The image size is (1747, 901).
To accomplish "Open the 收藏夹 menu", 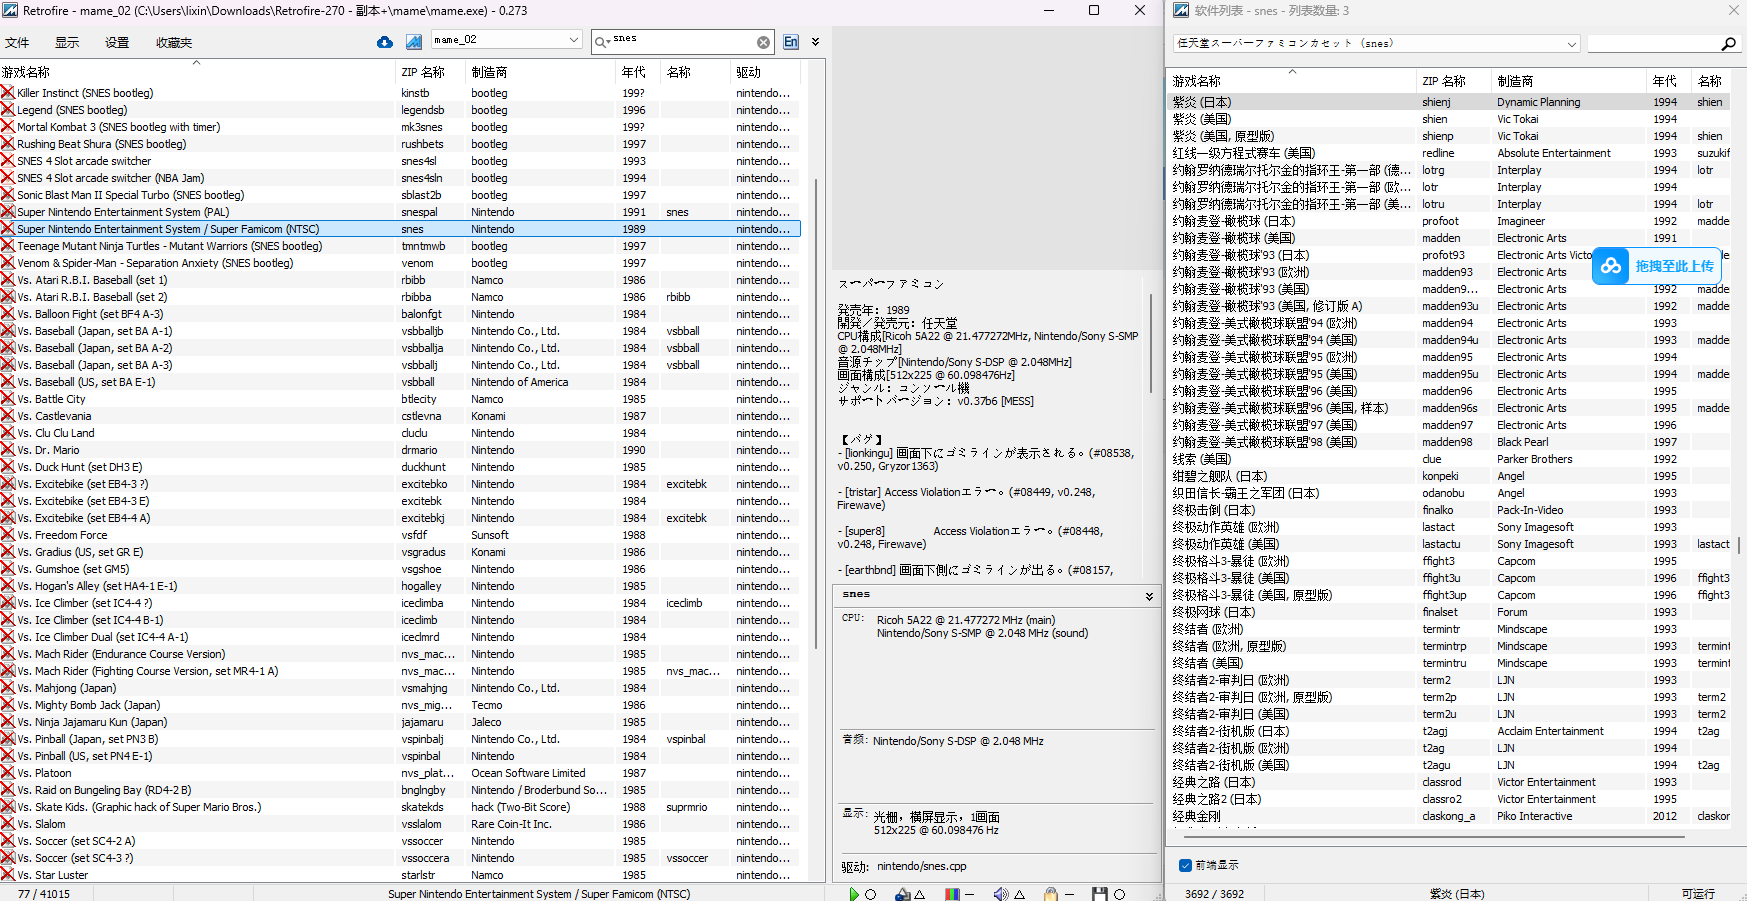I will (174, 43).
